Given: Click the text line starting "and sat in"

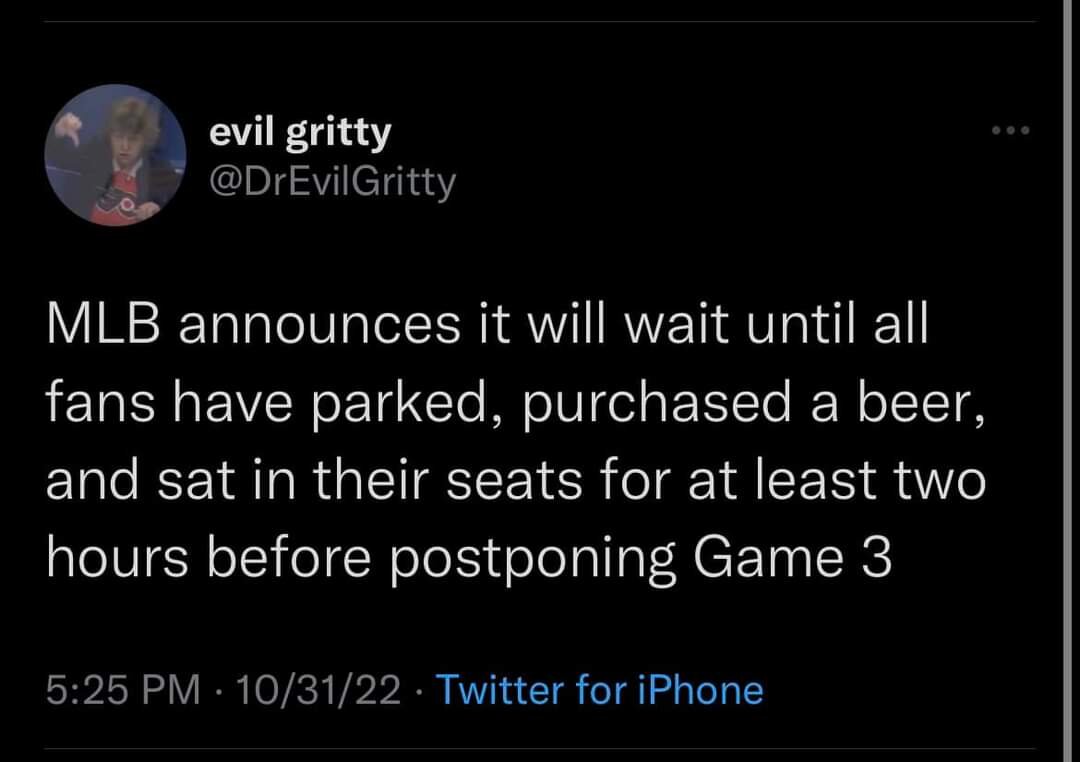Looking at the screenshot, I should point(516,482).
